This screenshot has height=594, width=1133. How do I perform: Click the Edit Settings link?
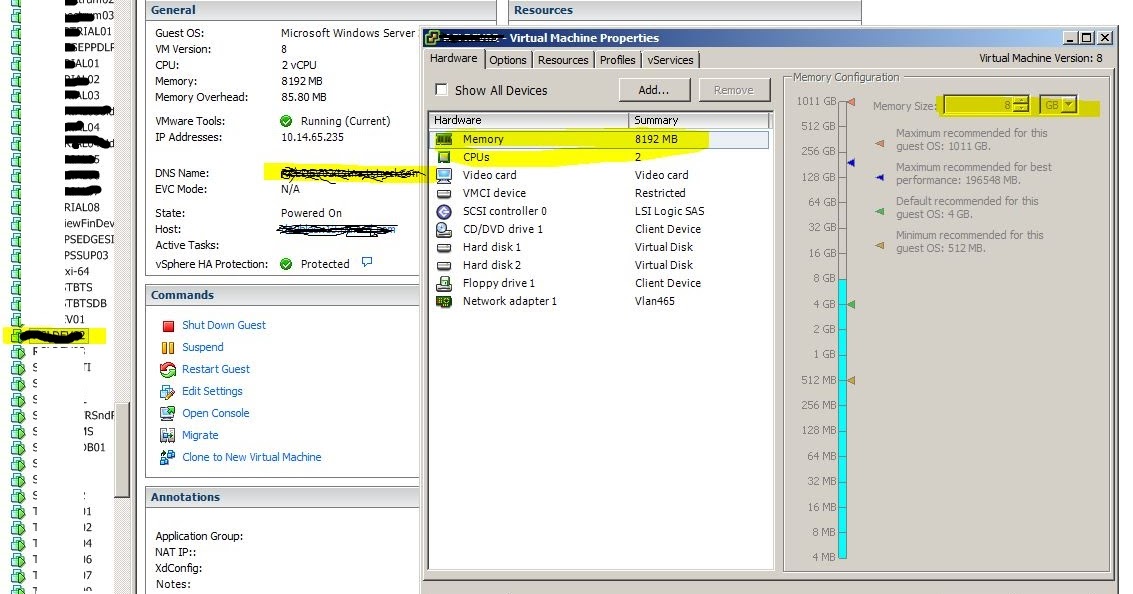click(x=212, y=391)
